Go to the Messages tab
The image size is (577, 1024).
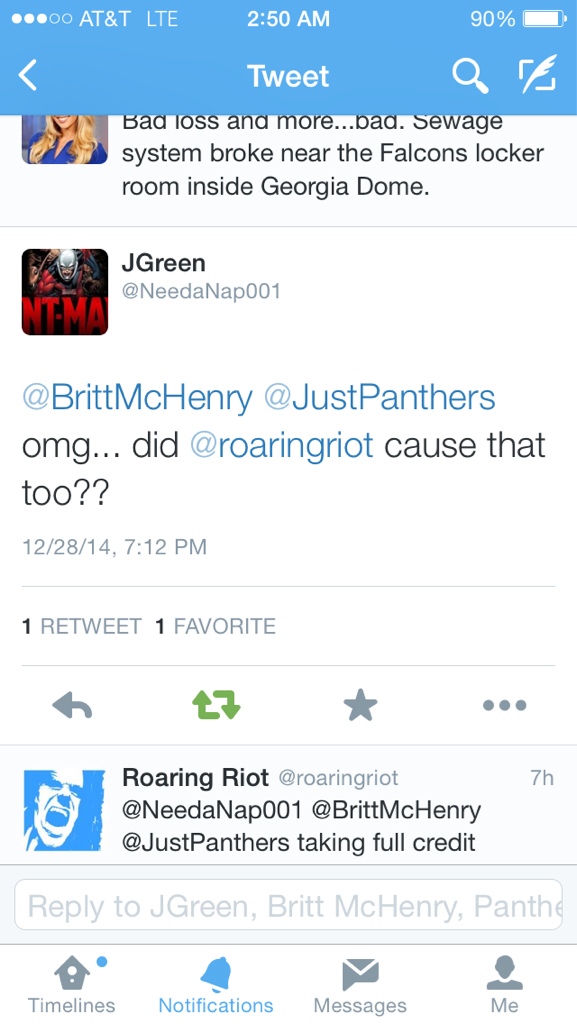[360, 985]
